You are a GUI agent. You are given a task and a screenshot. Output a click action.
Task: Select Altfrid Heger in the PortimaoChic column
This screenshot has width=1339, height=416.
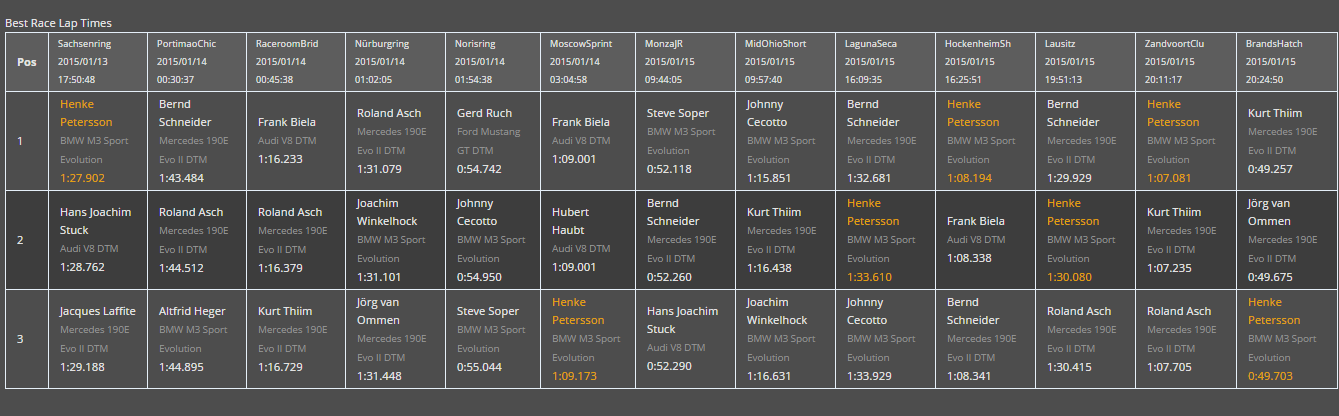191,311
